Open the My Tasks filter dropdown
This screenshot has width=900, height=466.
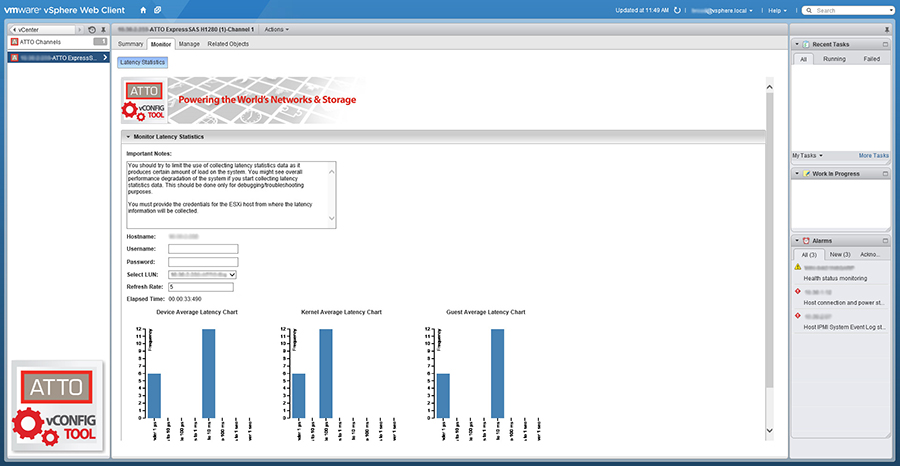(808, 156)
